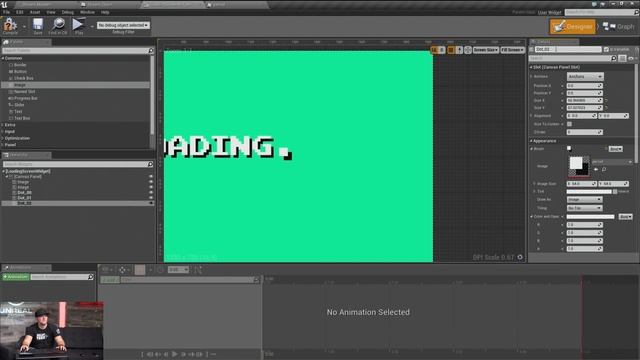Click the Details search magnifier icon

tap(613, 59)
